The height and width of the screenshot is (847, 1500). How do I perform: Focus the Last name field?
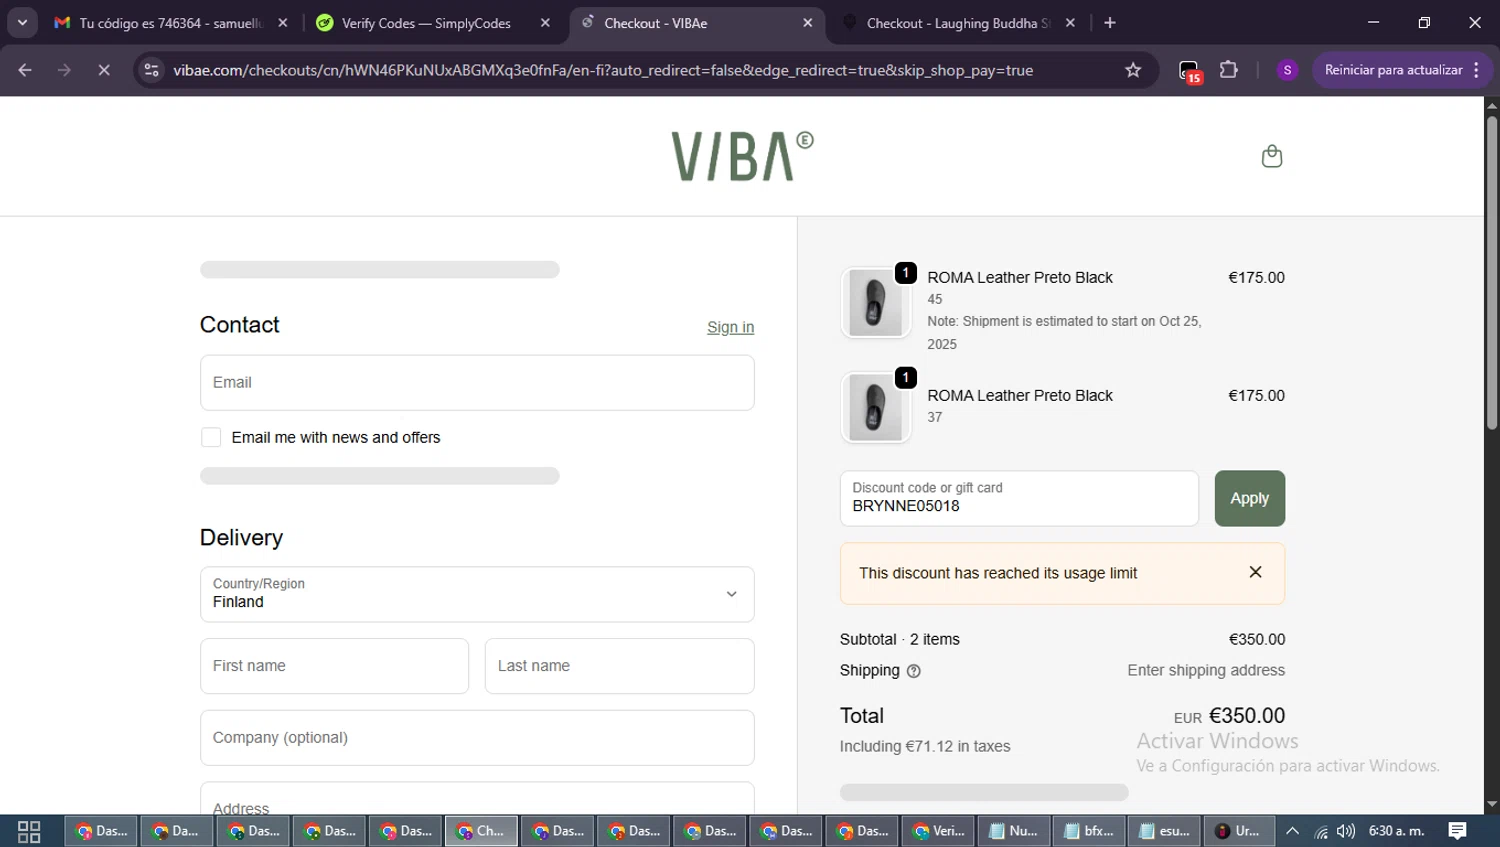[x=619, y=666]
